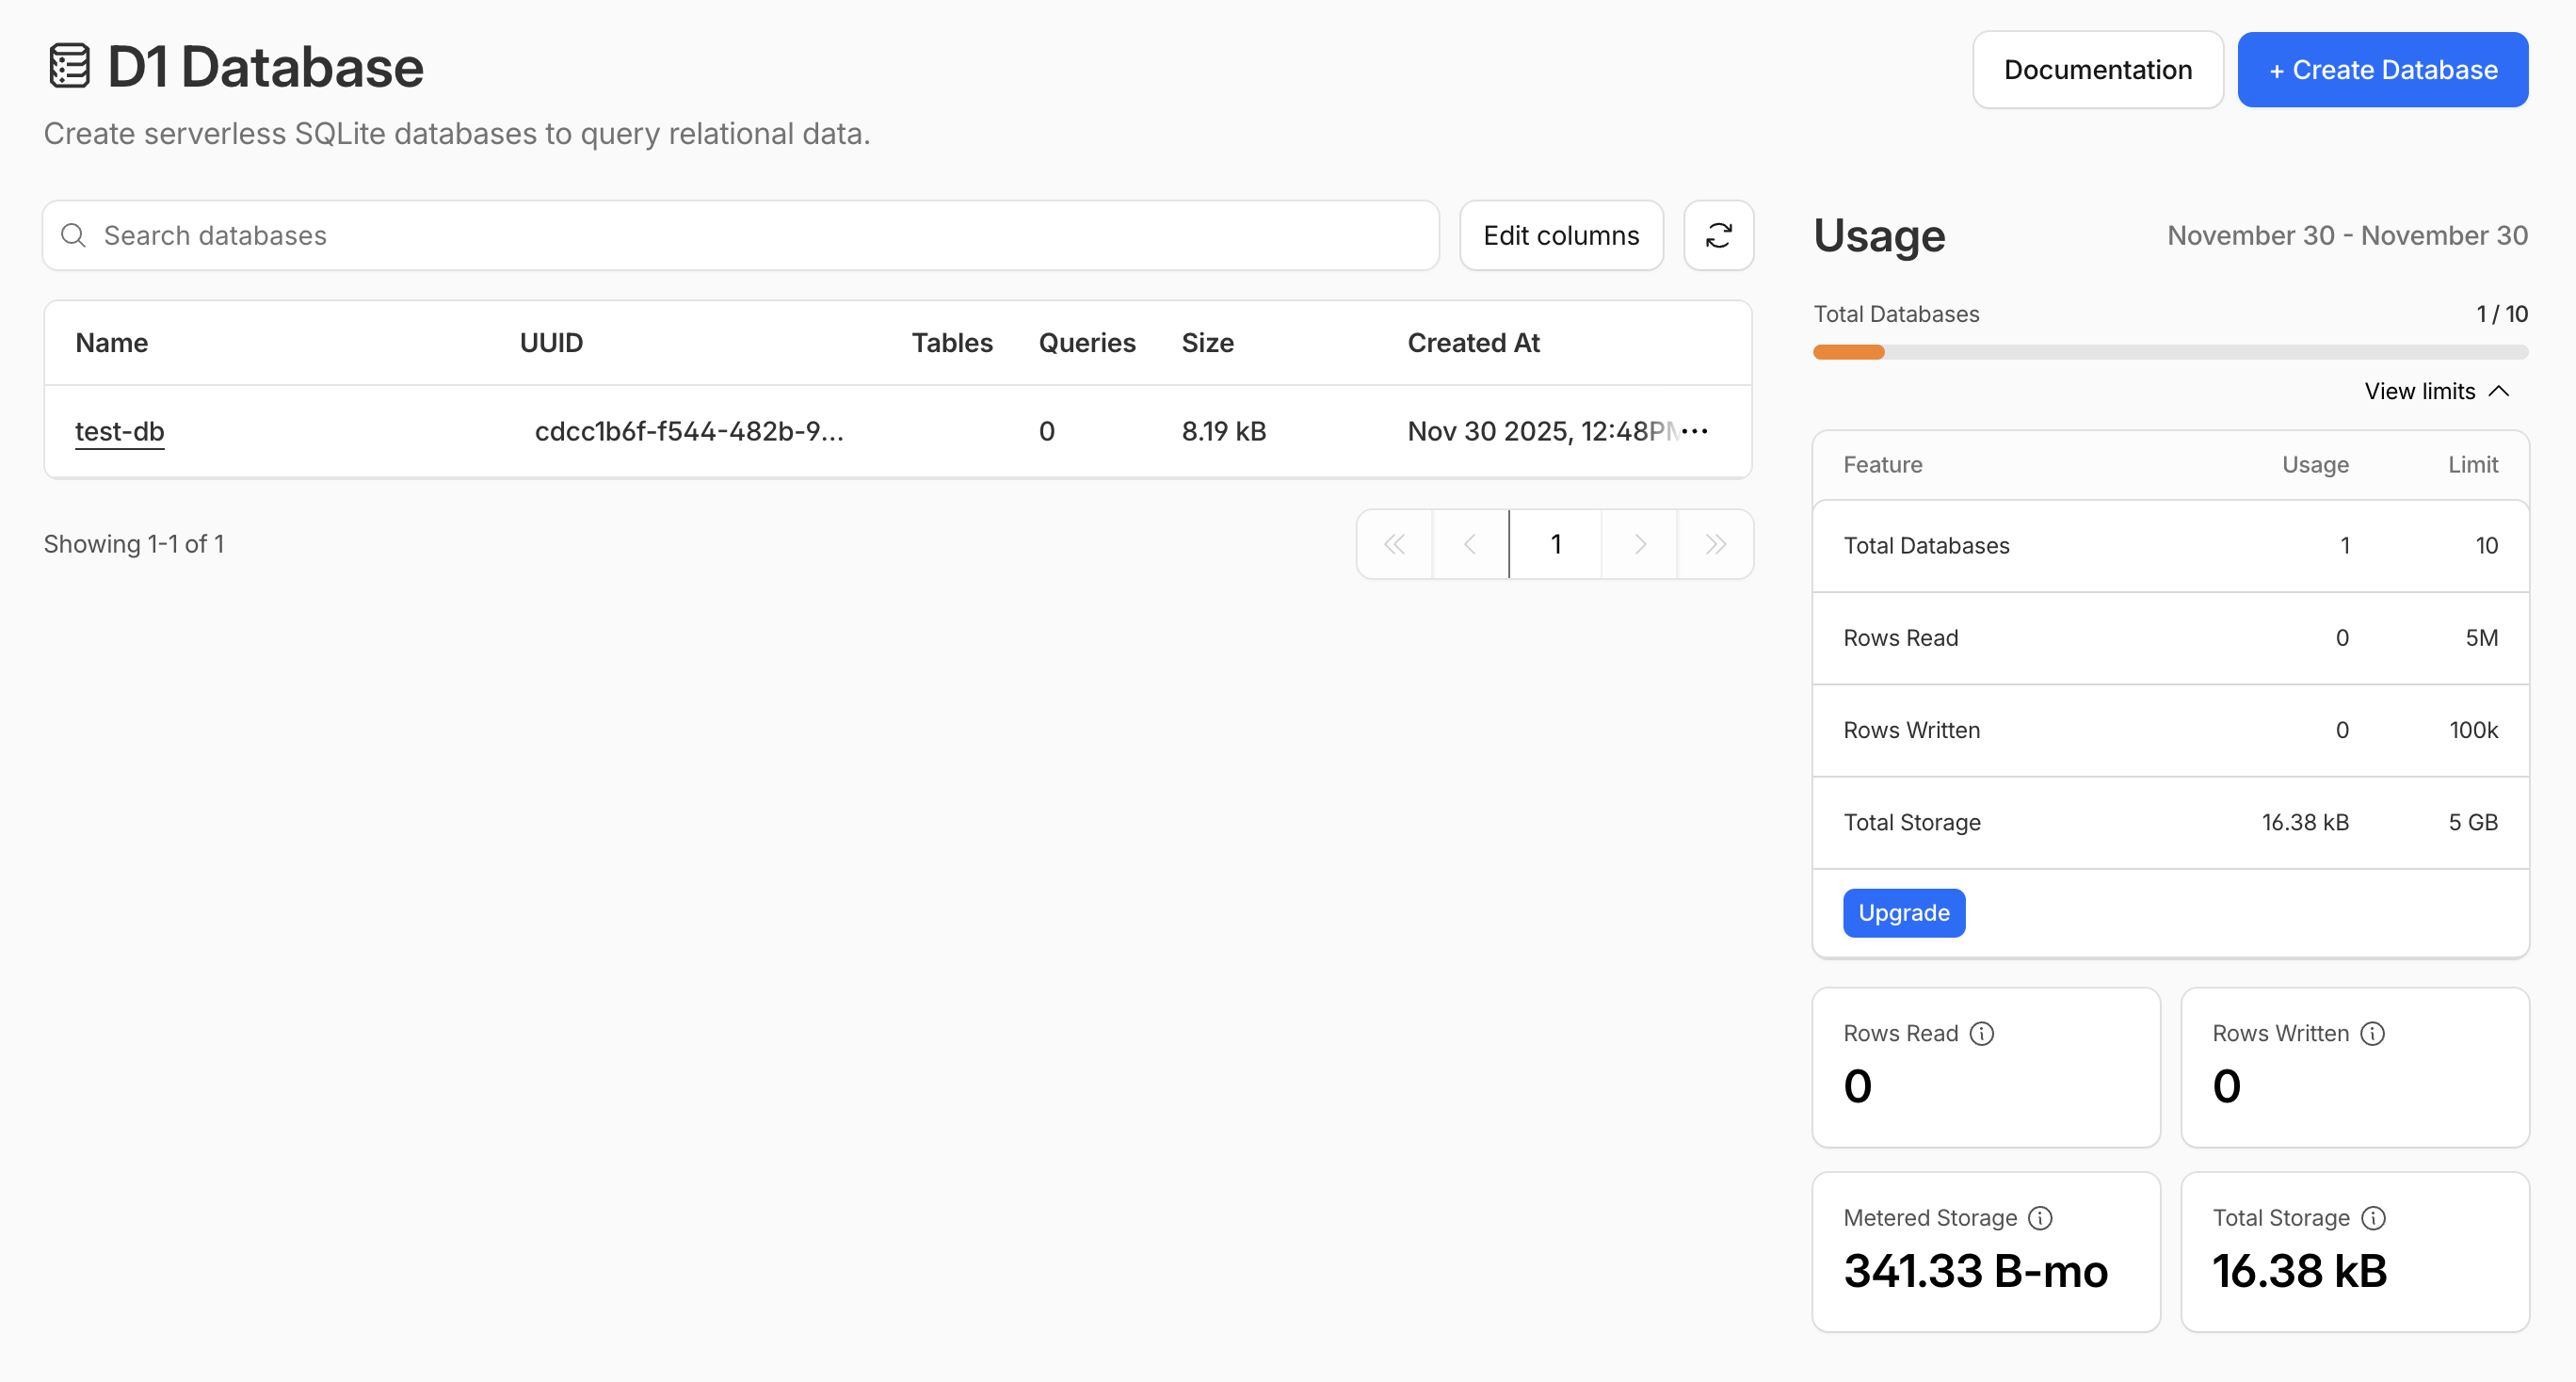Open the test-db database link
Screen dimensions: 2576x1382
(x=120, y=431)
